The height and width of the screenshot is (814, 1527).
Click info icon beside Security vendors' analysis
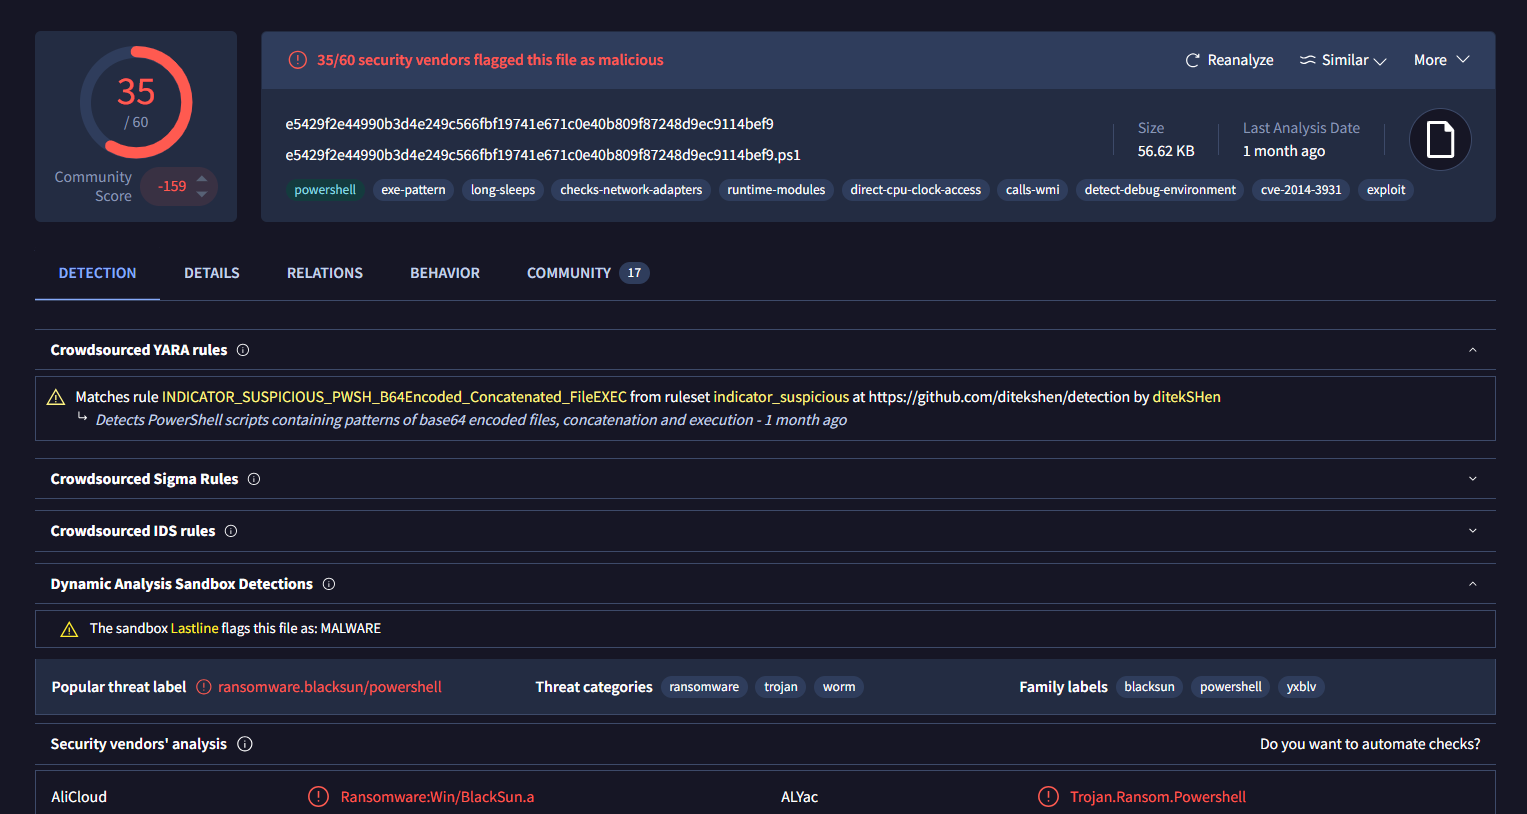pyautogui.click(x=245, y=744)
